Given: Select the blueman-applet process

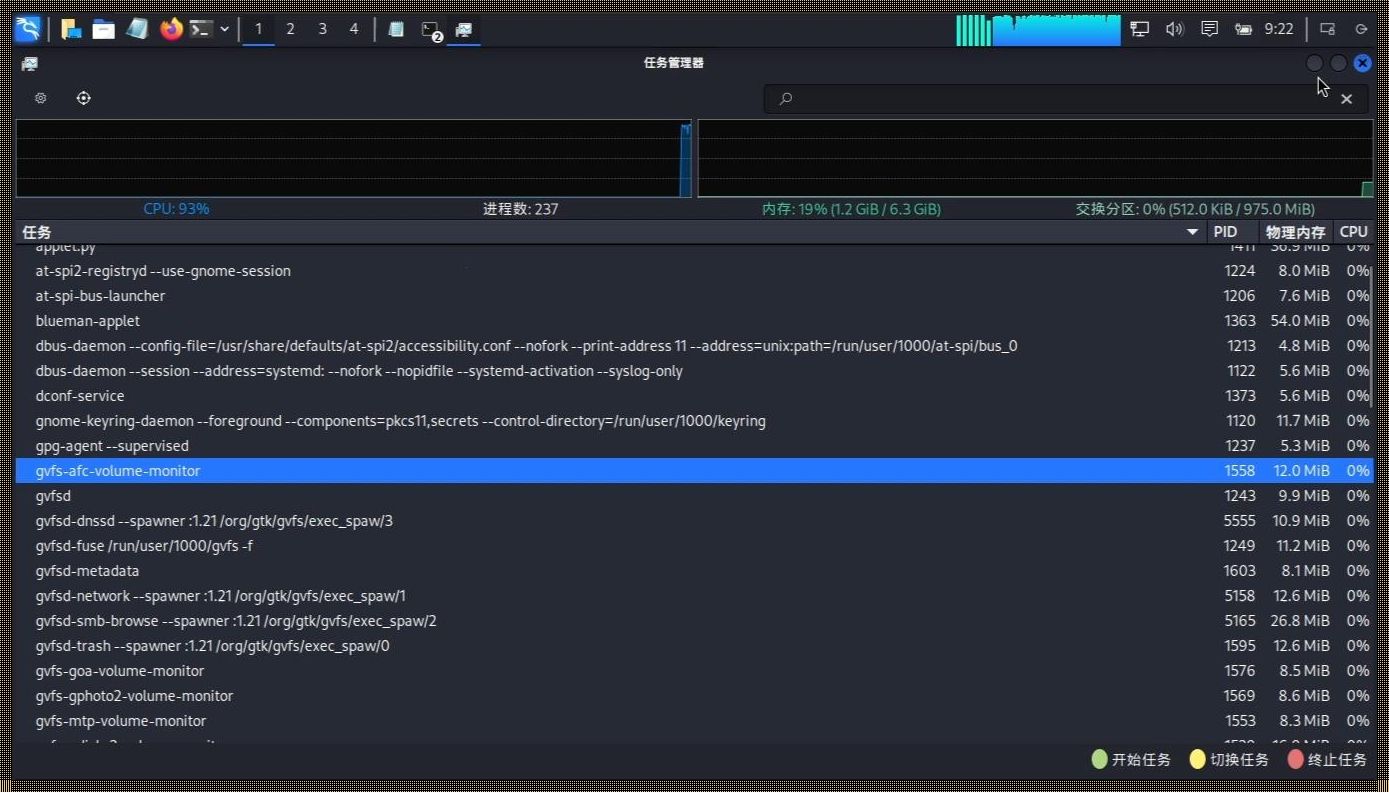Looking at the screenshot, I should click(x=694, y=321).
